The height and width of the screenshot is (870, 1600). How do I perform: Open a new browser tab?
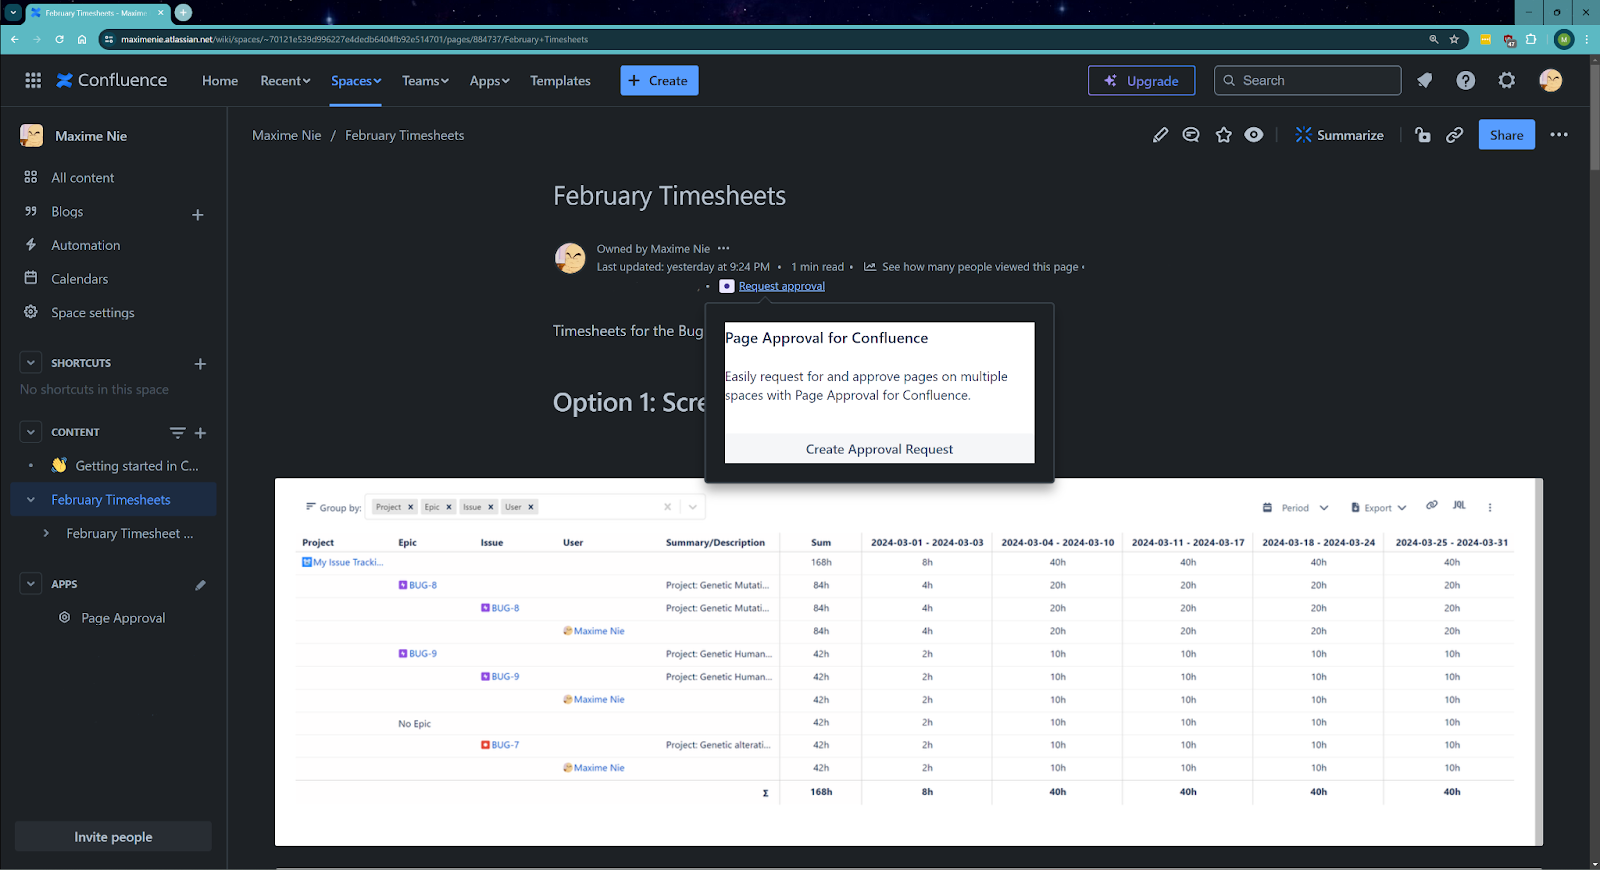click(184, 13)
